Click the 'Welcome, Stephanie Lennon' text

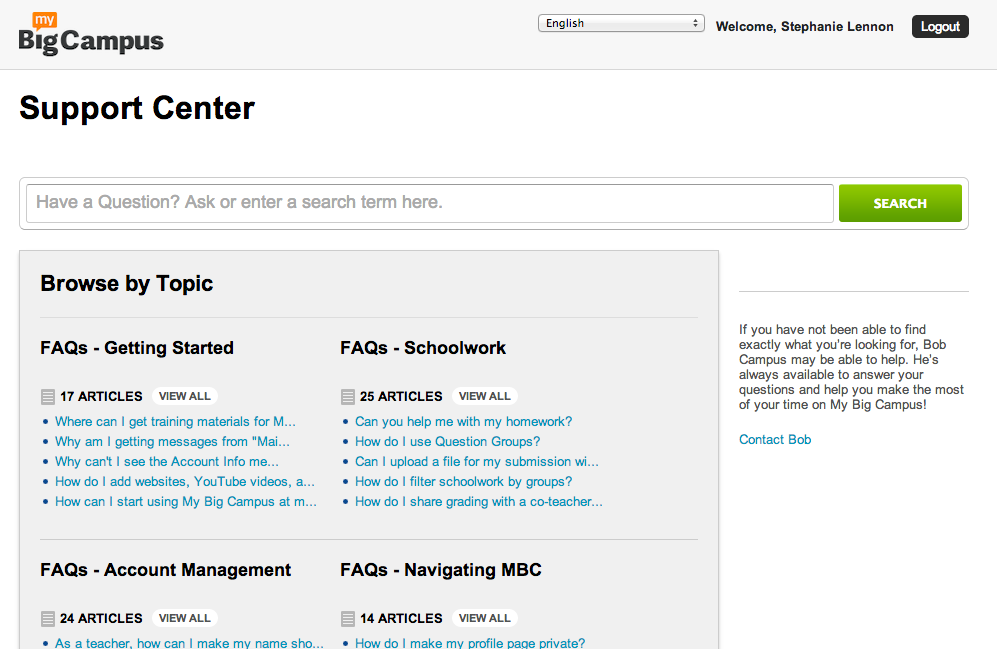click(804, 27)
